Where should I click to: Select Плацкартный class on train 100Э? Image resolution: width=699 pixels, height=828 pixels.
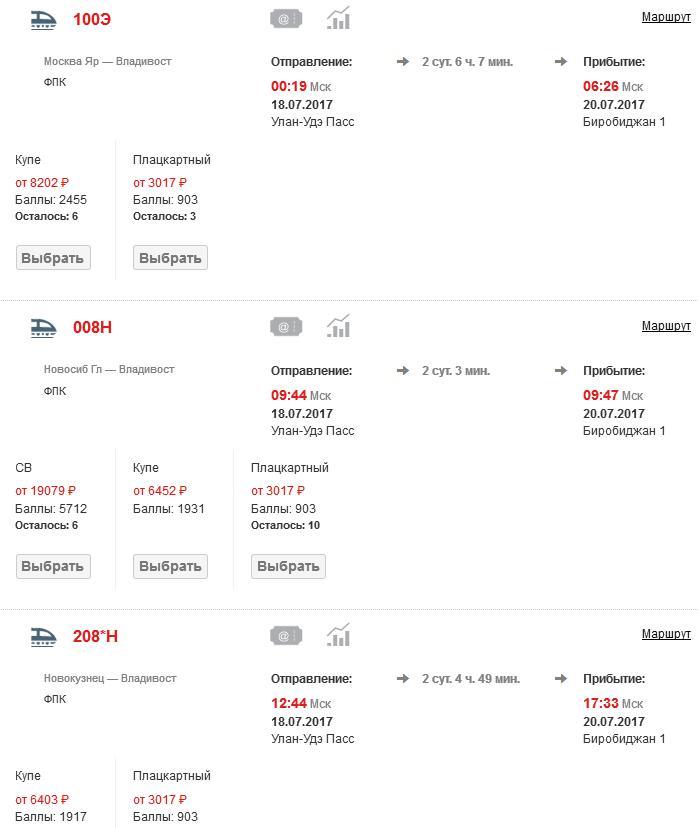[x=170, y=258]
